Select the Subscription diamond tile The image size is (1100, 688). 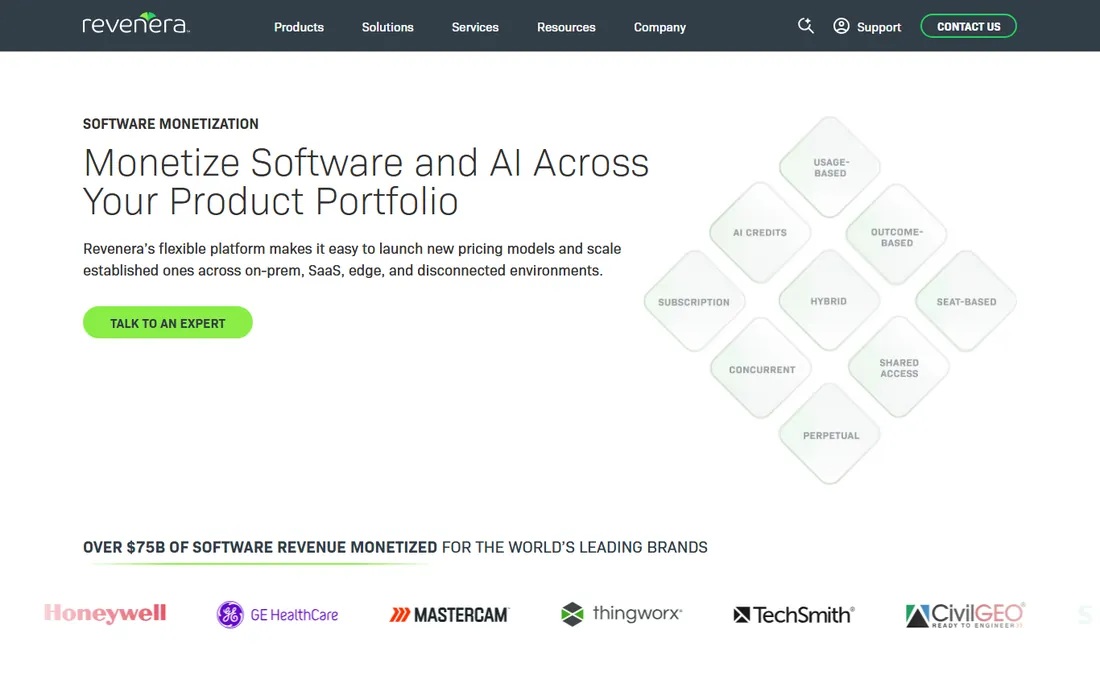694,302
